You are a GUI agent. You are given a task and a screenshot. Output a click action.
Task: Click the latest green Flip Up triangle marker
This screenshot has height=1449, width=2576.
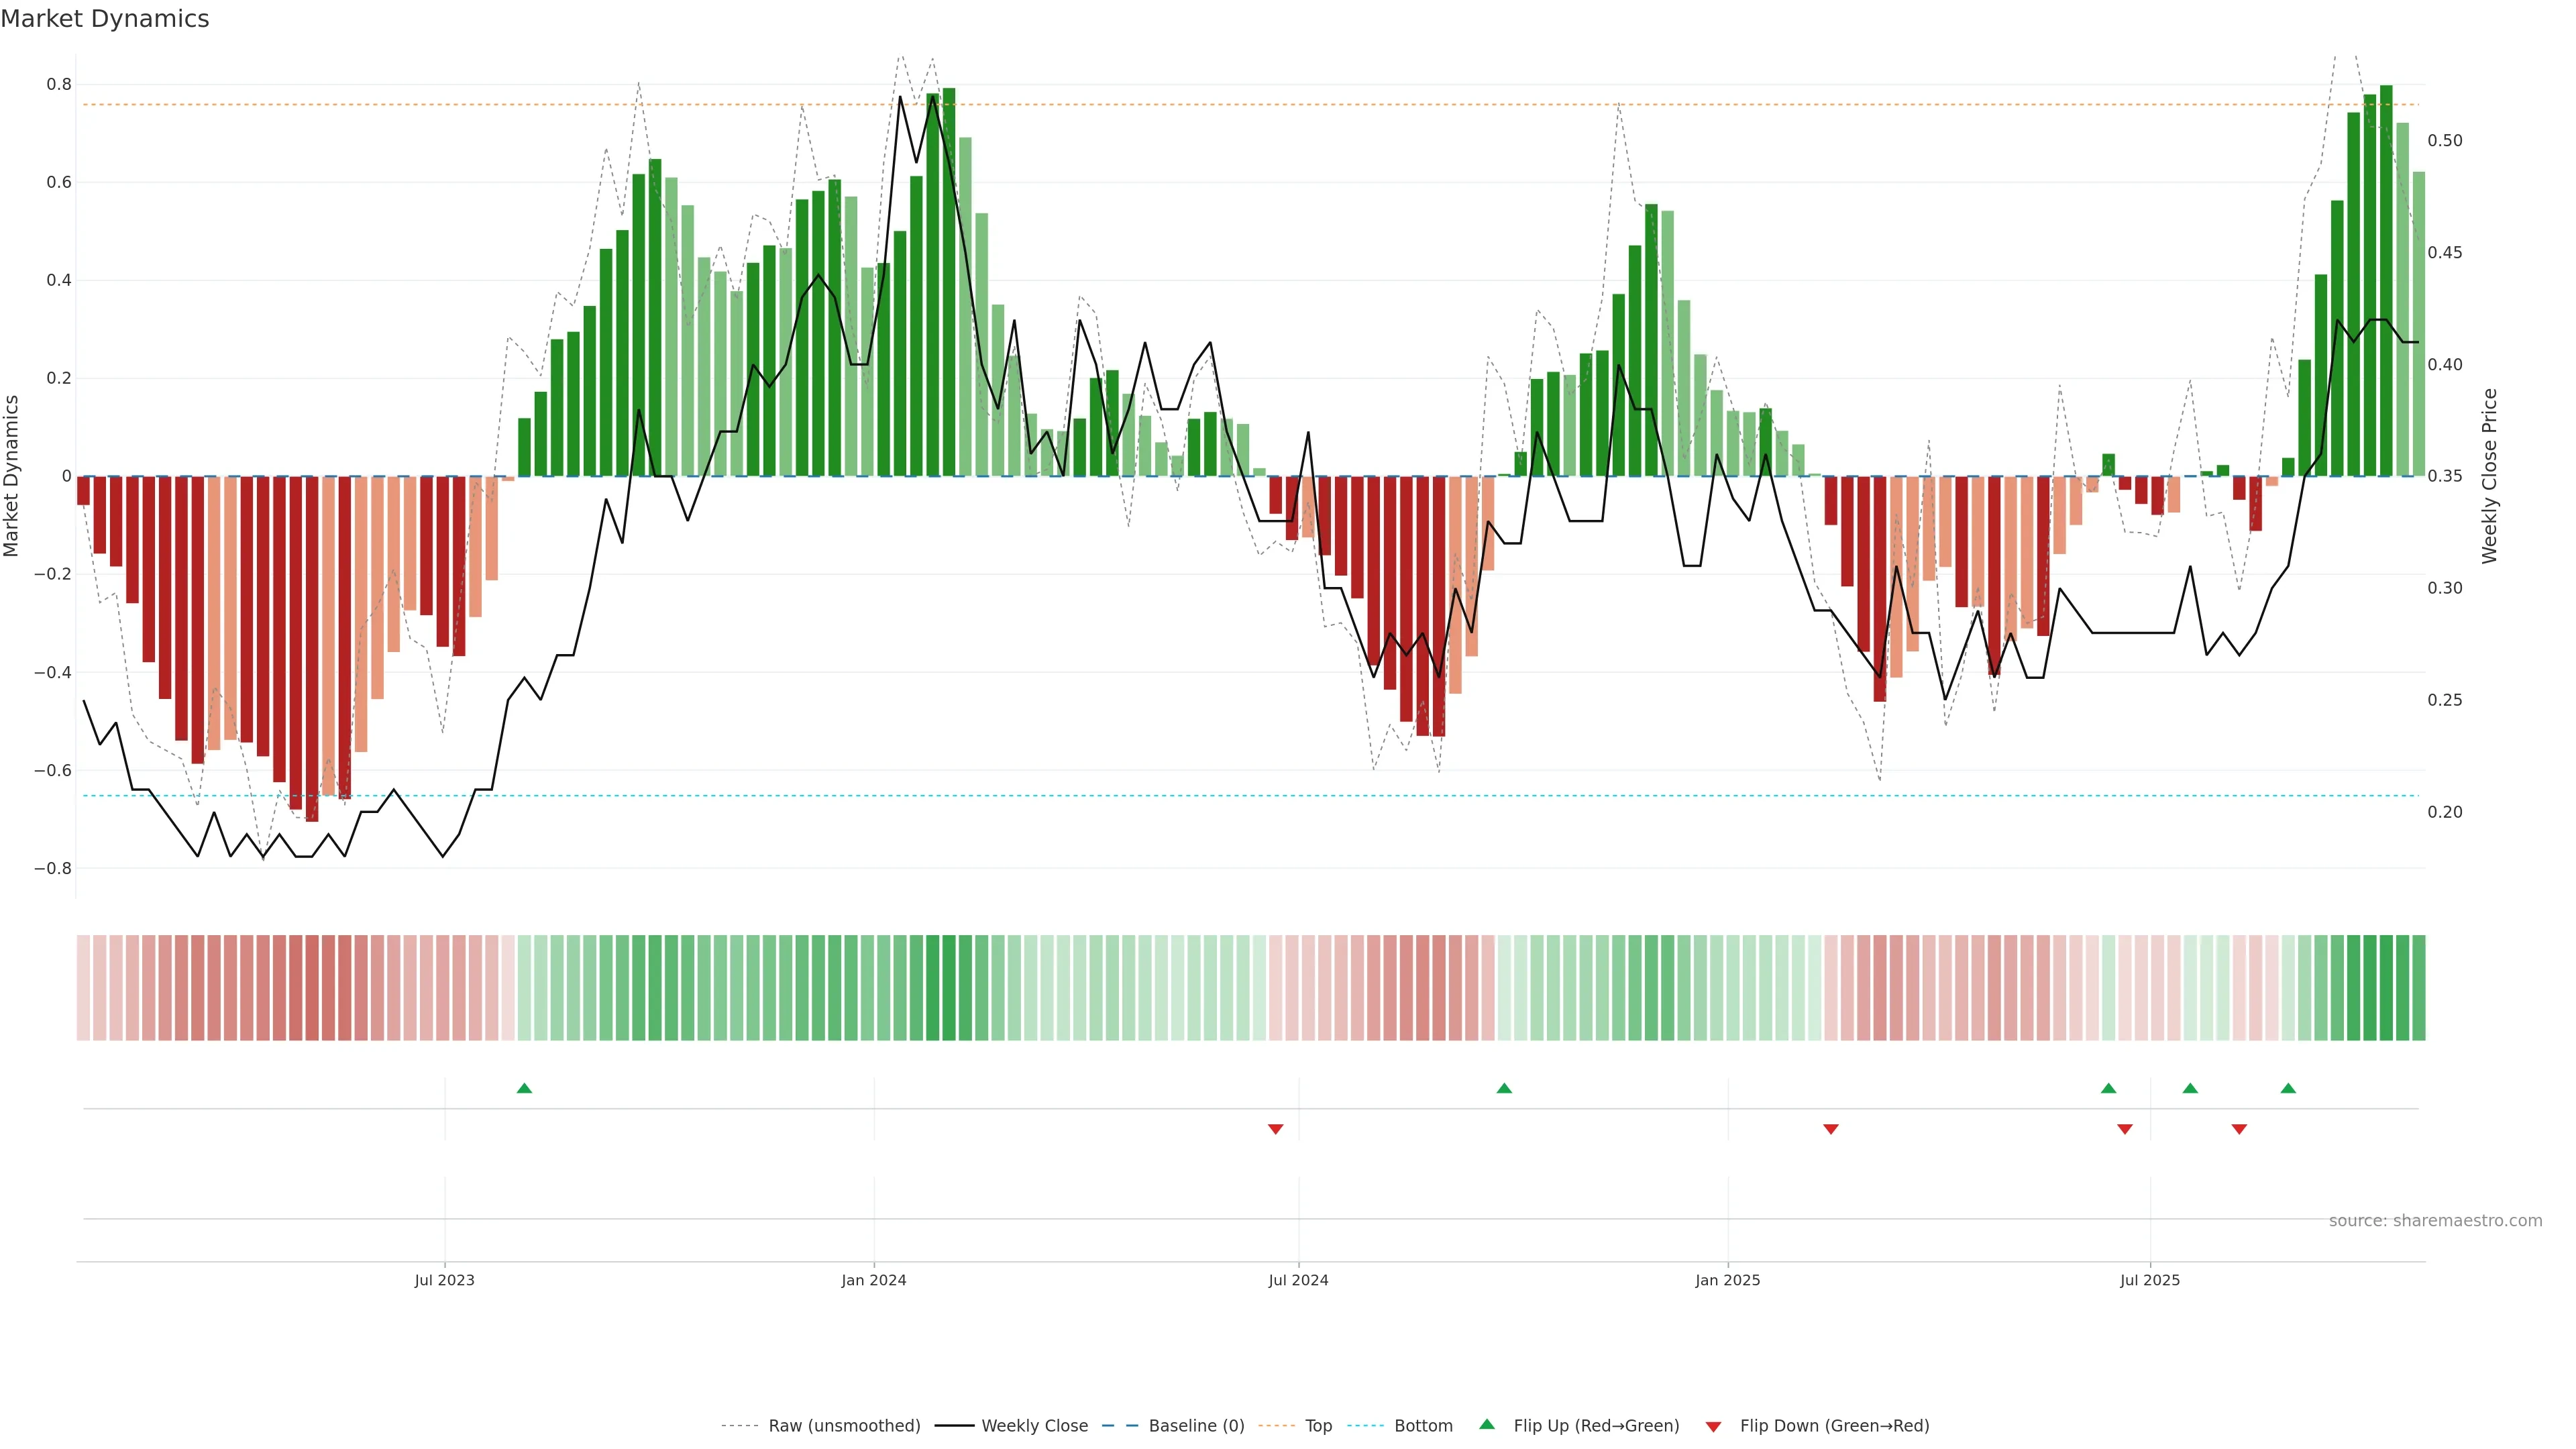click(x=2288, y=1088)
